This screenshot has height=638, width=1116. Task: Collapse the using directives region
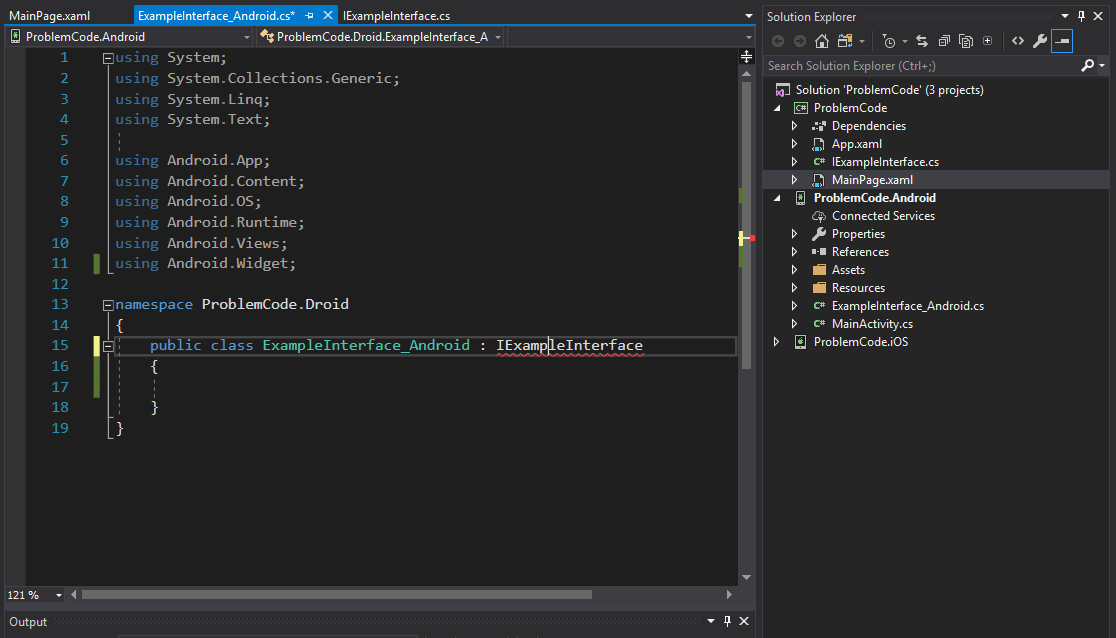(108, 58)
